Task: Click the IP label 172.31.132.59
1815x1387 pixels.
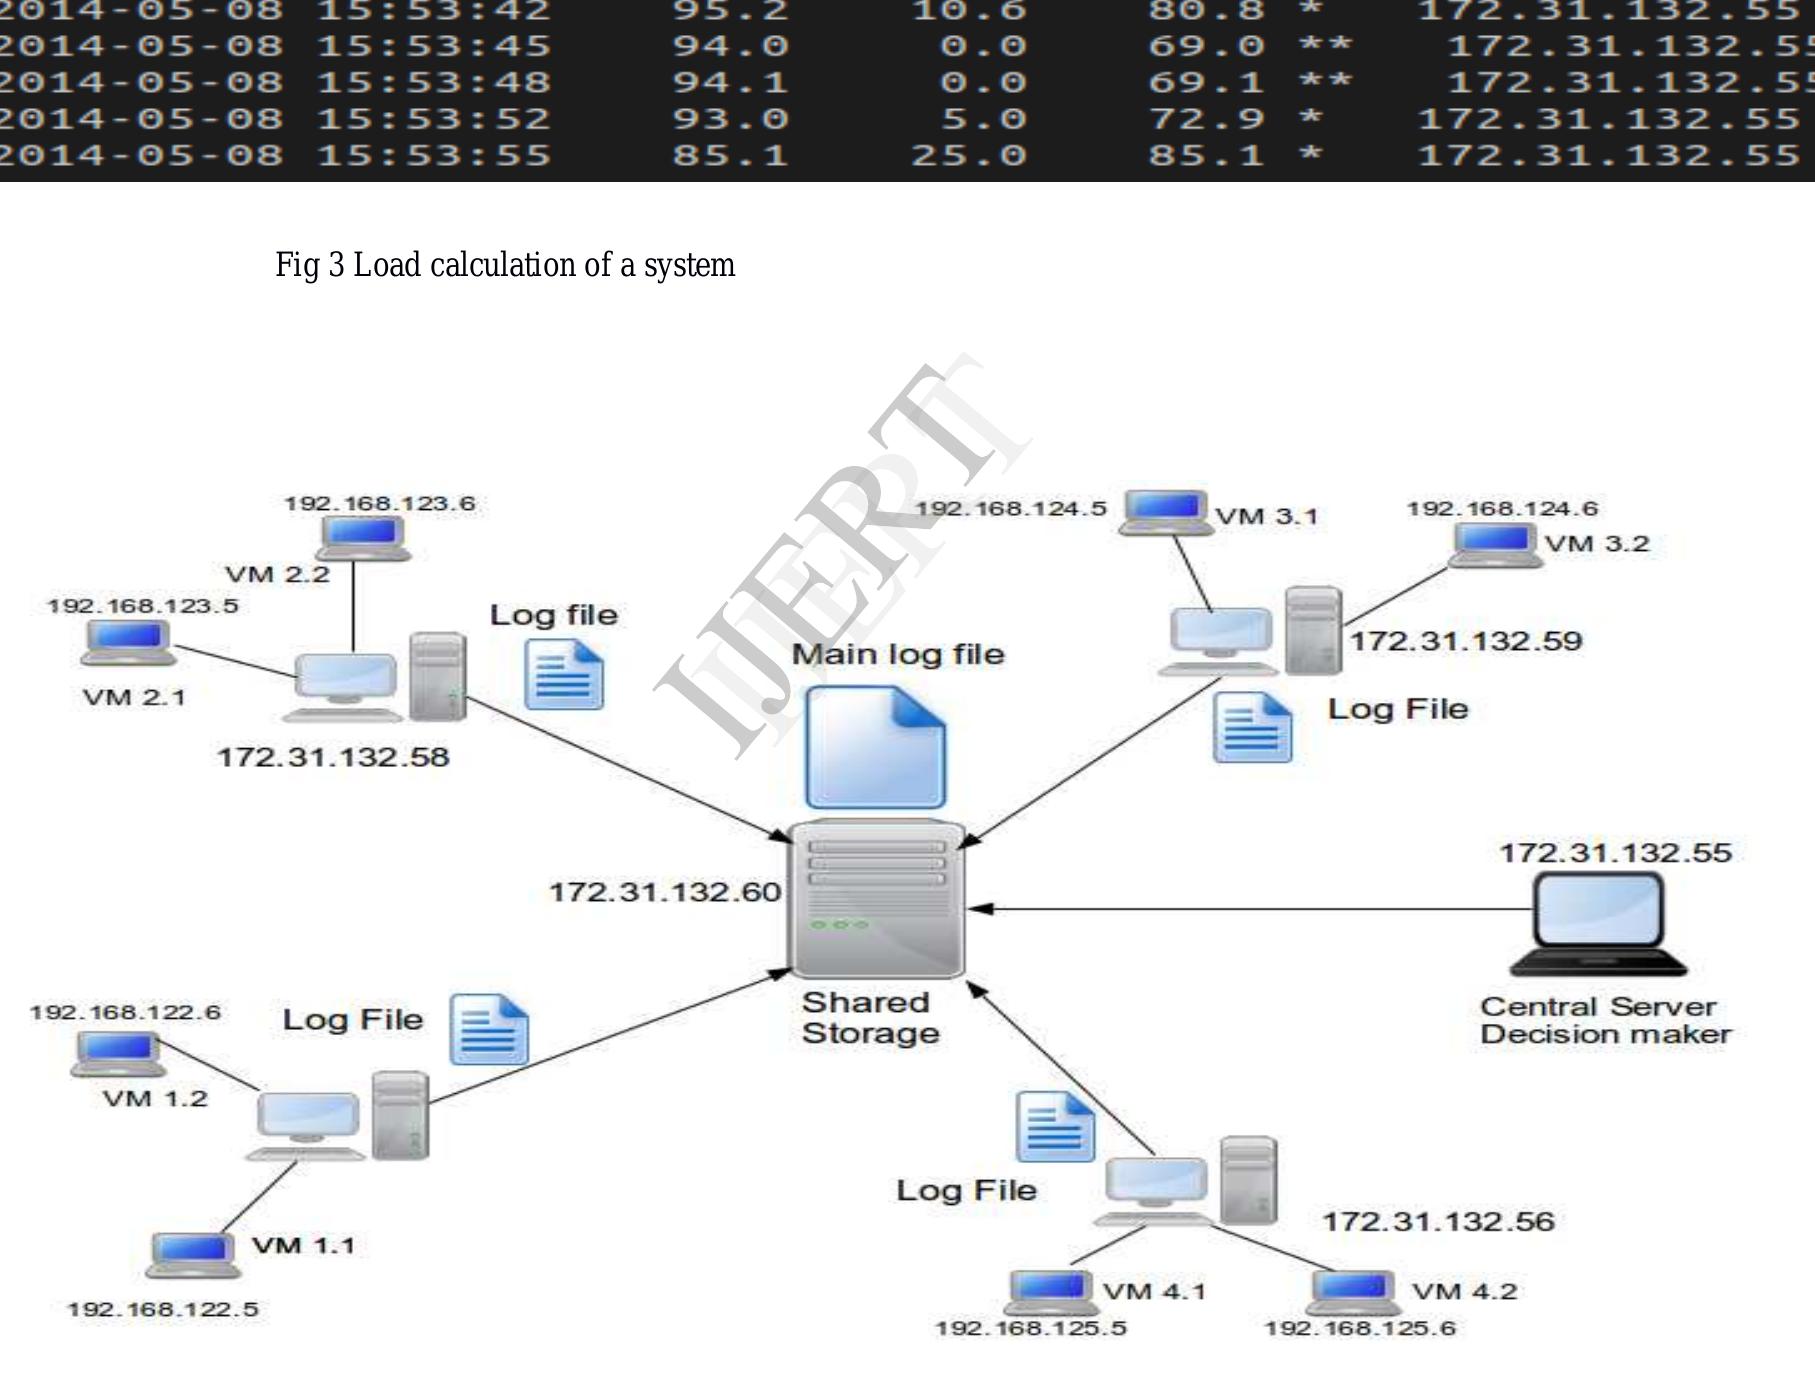Action: [1467, 641]
